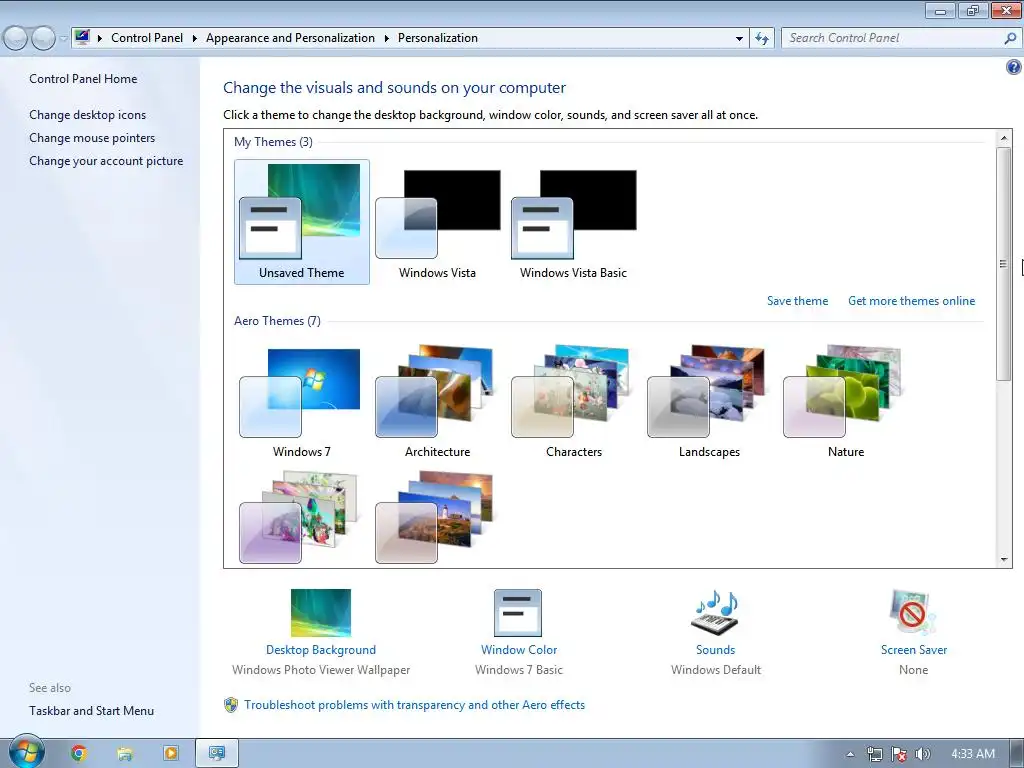
Task: Open Windows Explorer from taskbar
Action: (125, 753)
